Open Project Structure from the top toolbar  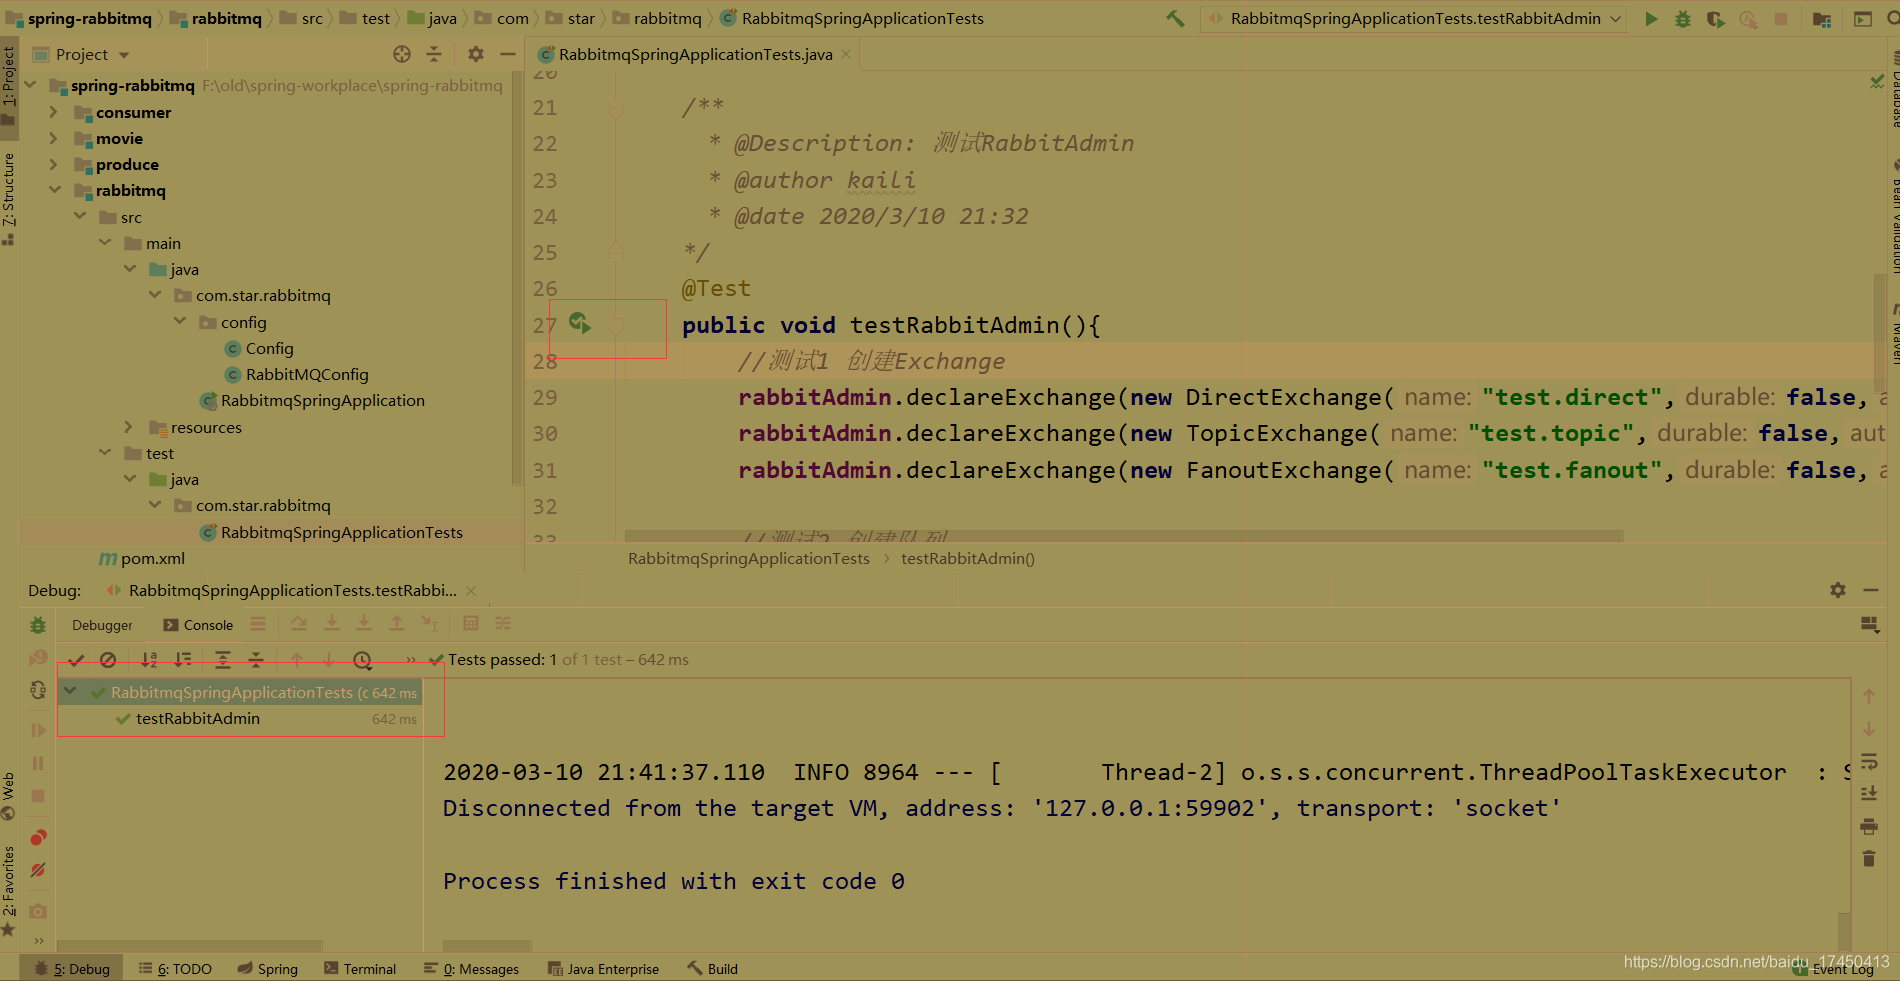pyautogui.click(x=1822, y=19)
